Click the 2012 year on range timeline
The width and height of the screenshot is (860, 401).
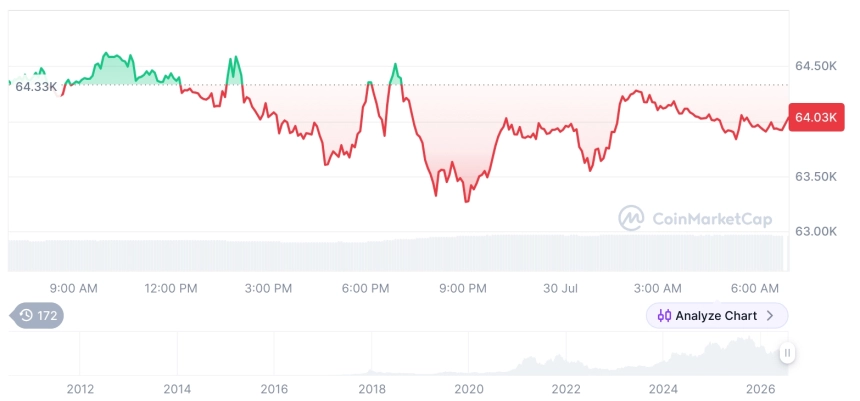point(80,389)
